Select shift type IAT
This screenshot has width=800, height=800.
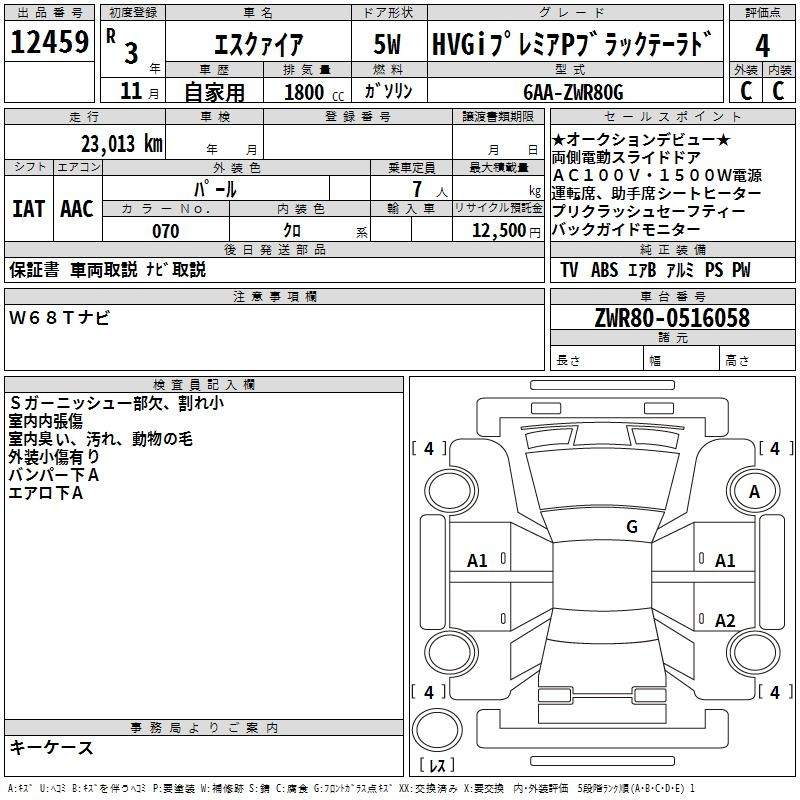tap(29, 209)
